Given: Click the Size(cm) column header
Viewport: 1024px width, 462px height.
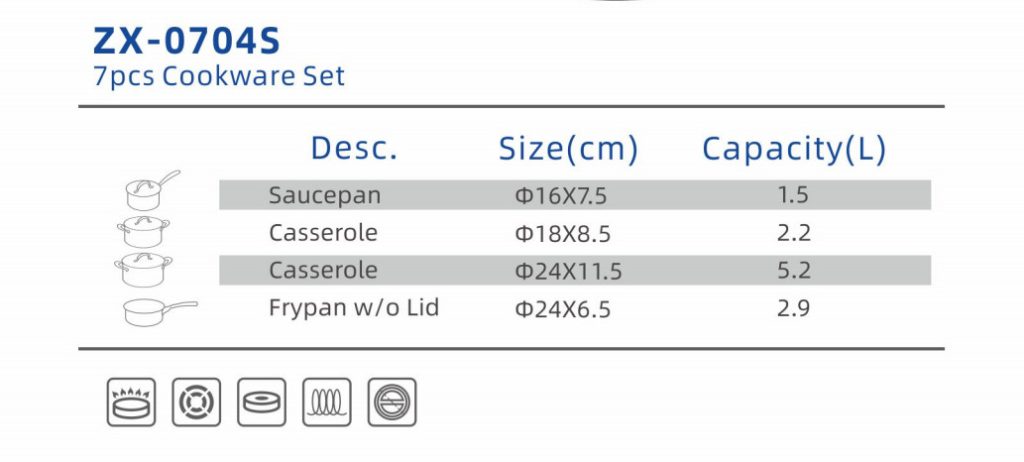Looking at the screenshot, I should (x=568, y=149).
